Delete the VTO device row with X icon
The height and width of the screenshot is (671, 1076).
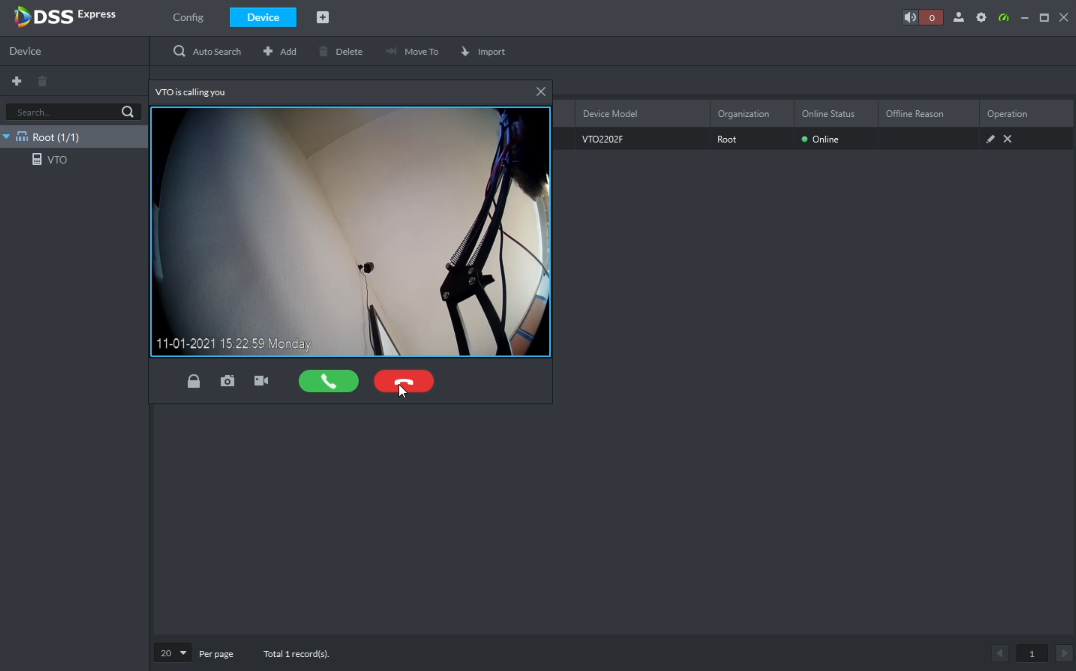pyautogui.click(x=1007, y=139)
